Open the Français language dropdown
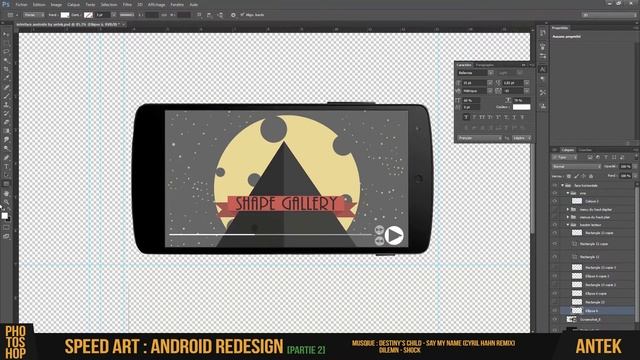The width and height of the screenshot is (640, 360). click(x=480, y=138)
